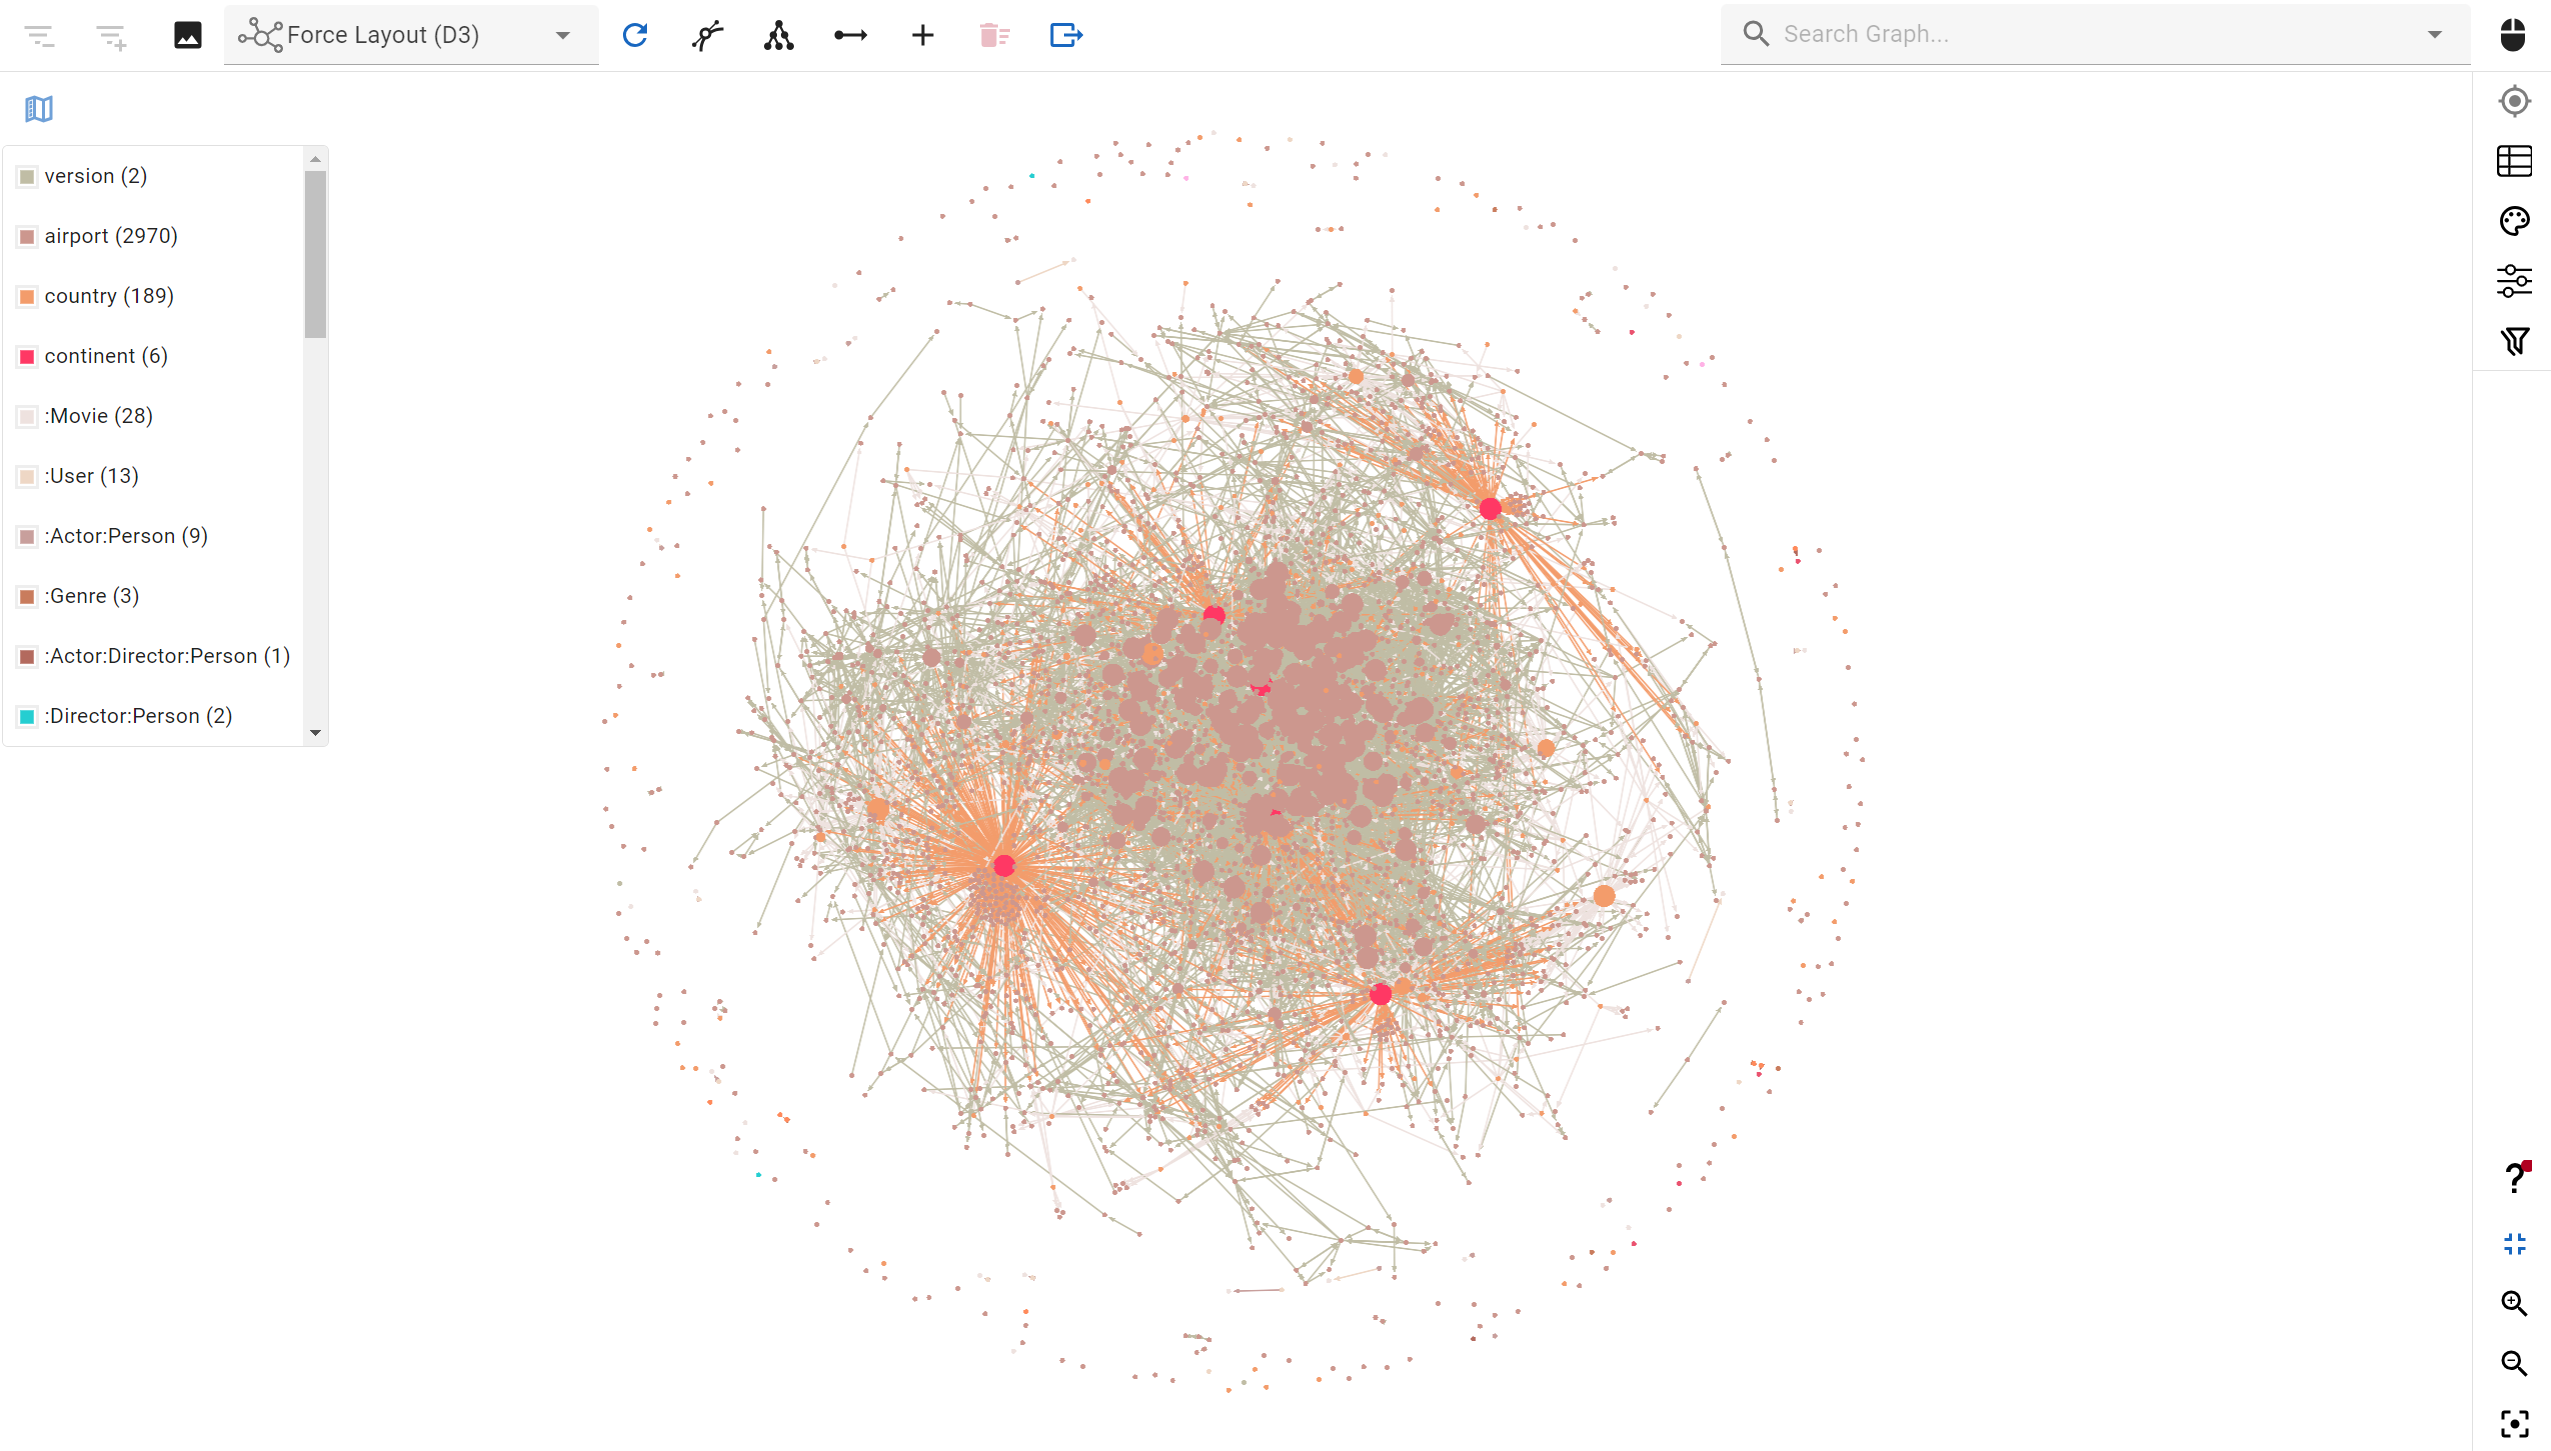Select the :Director:Person (2) node type
Image resolution: width=2551 pixels, height=1451 pixels.
tap(137, 715)
